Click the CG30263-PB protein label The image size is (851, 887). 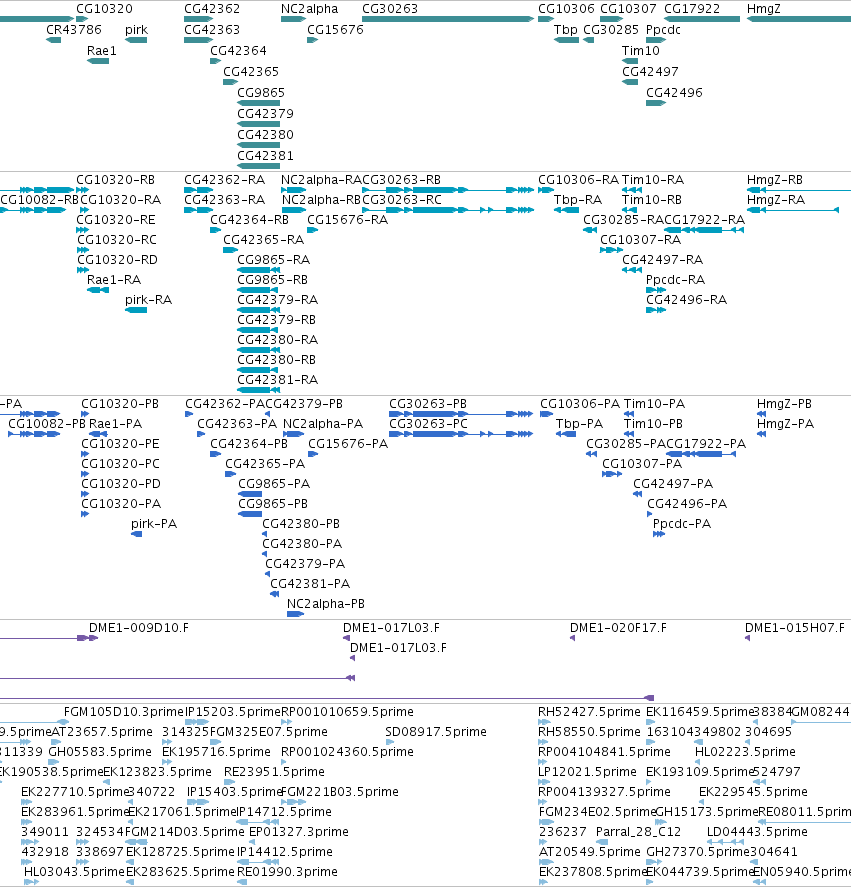click(428, 403)
